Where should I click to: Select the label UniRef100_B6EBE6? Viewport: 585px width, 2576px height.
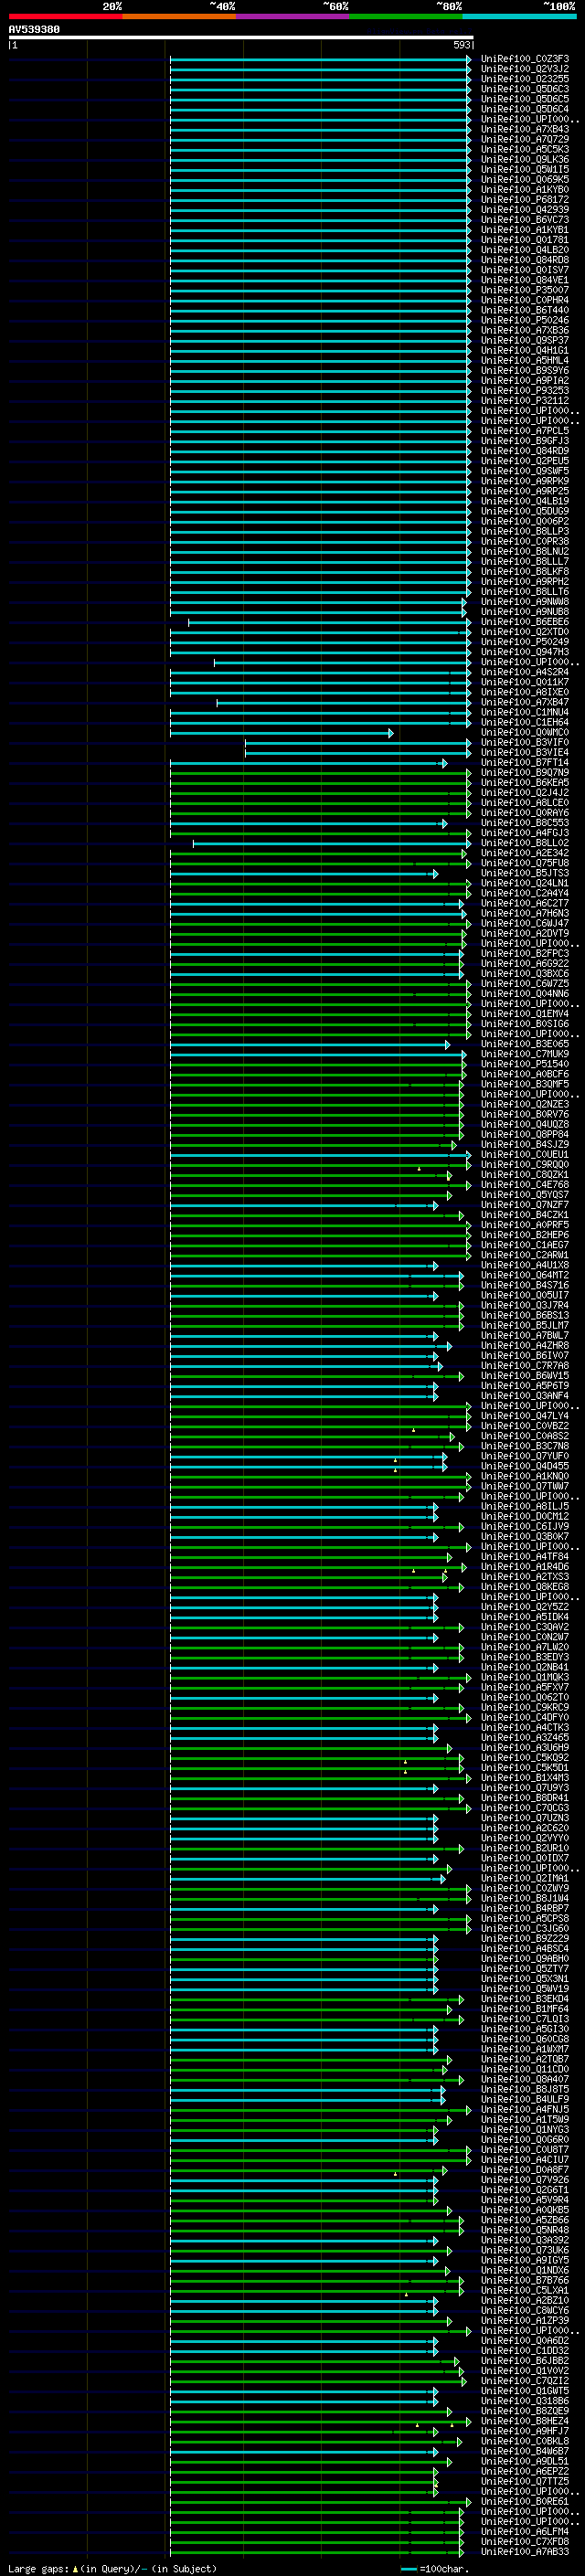coord(525,622)
